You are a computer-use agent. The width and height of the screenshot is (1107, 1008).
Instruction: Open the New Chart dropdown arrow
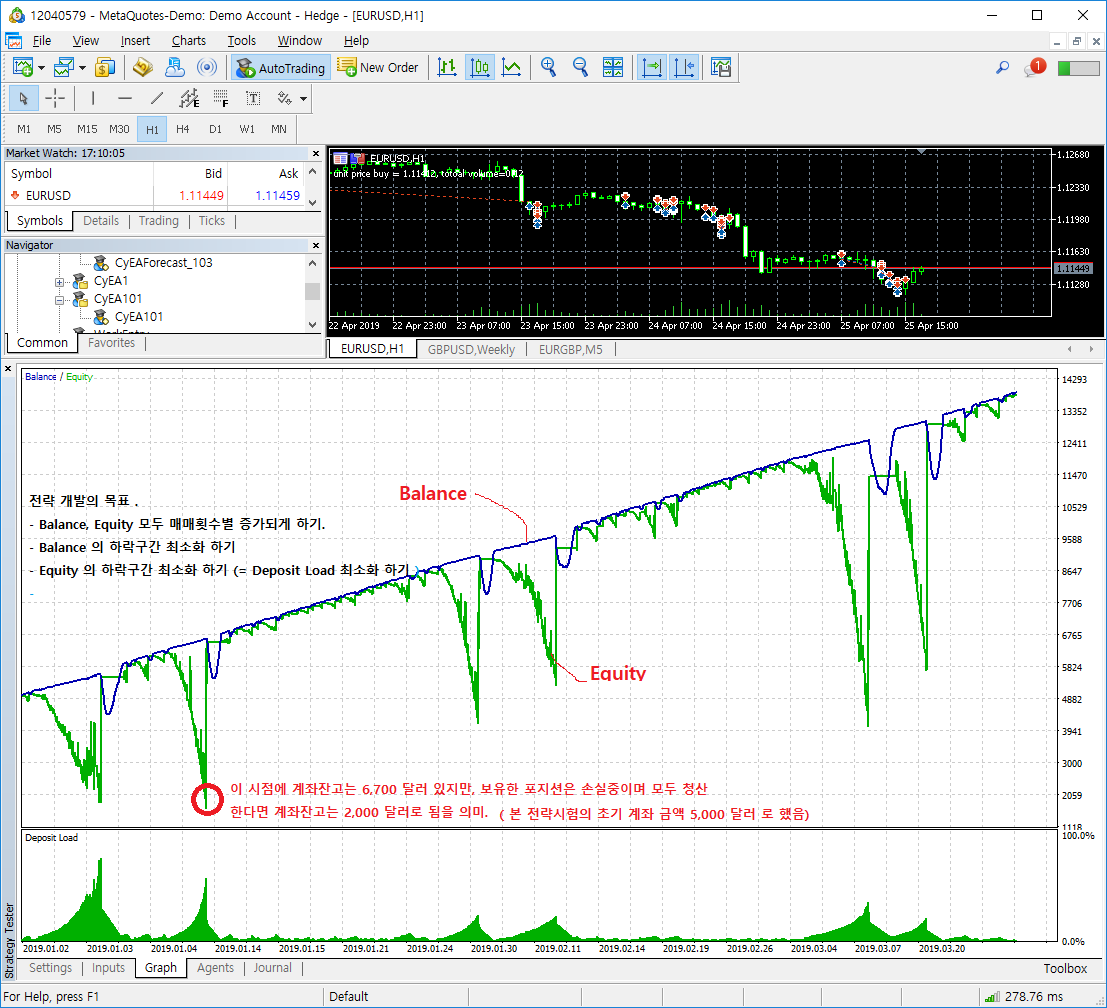[x=42, y=68]
